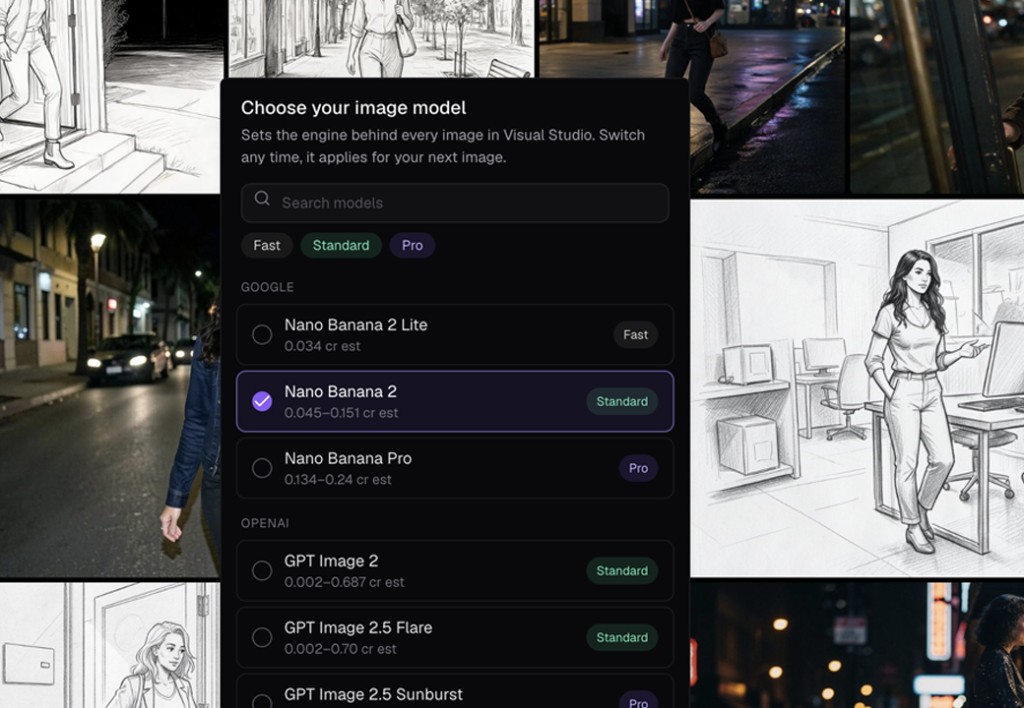
Task: Open the sketch of woman in office
Action: point(857,388)
